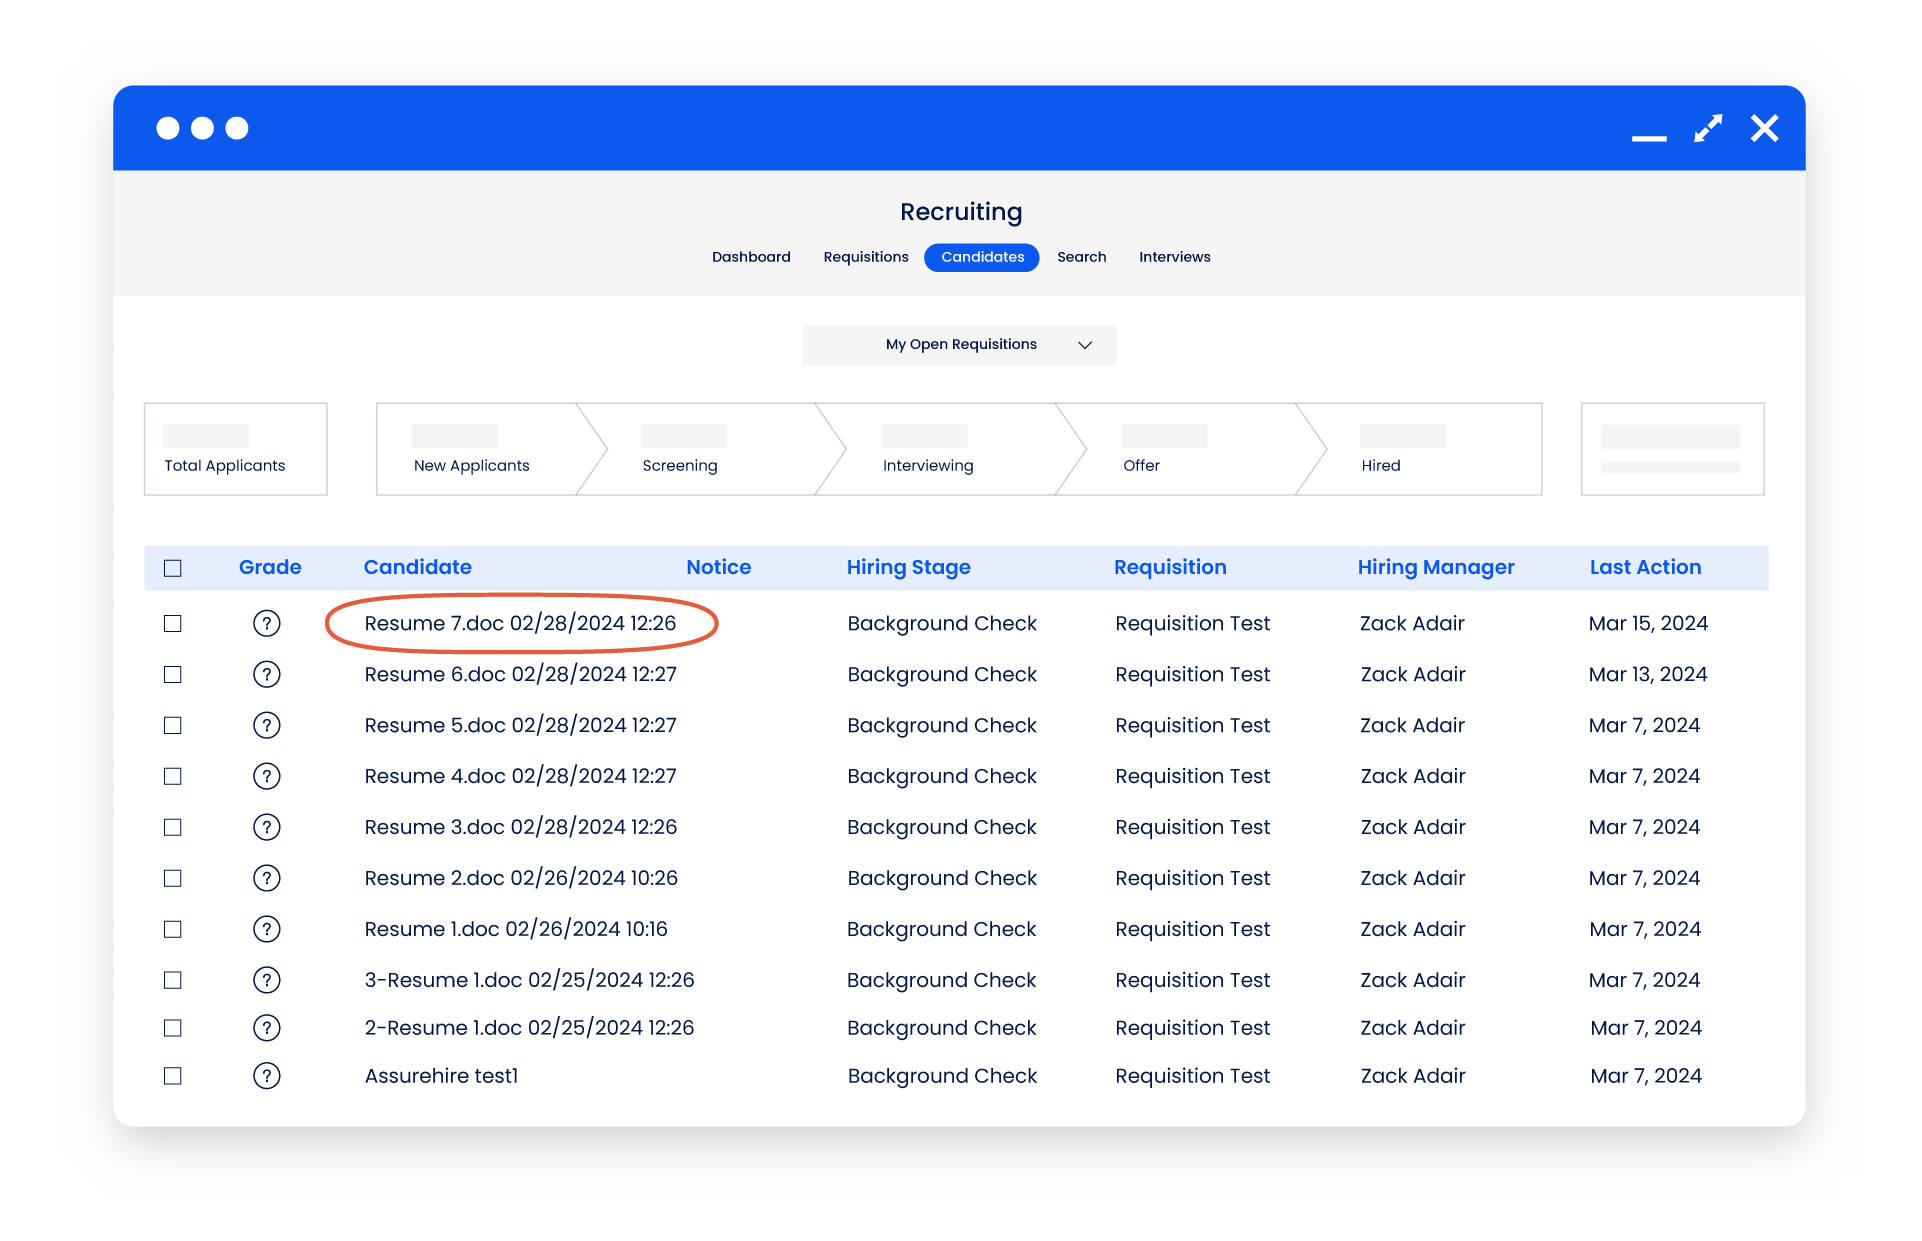This screenshot has height=1241, width=1922.
Task: Check the checkbox on the Assurehire test1 row
Action: click(x=172, y=1076)
